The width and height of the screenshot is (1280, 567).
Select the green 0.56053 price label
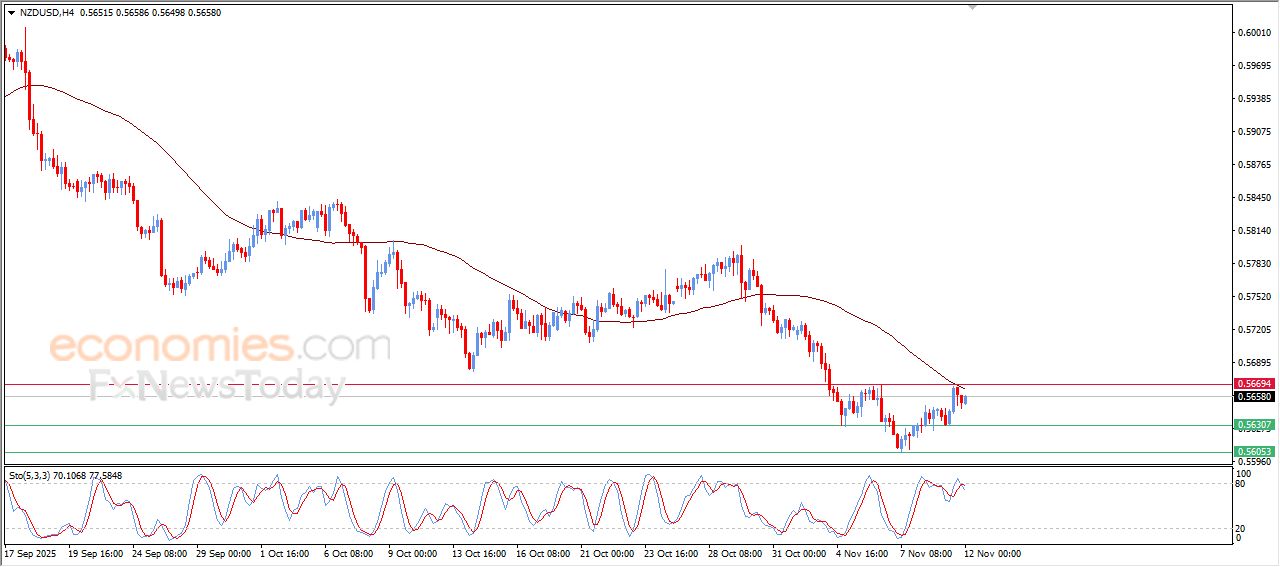tap(1253, 452)
